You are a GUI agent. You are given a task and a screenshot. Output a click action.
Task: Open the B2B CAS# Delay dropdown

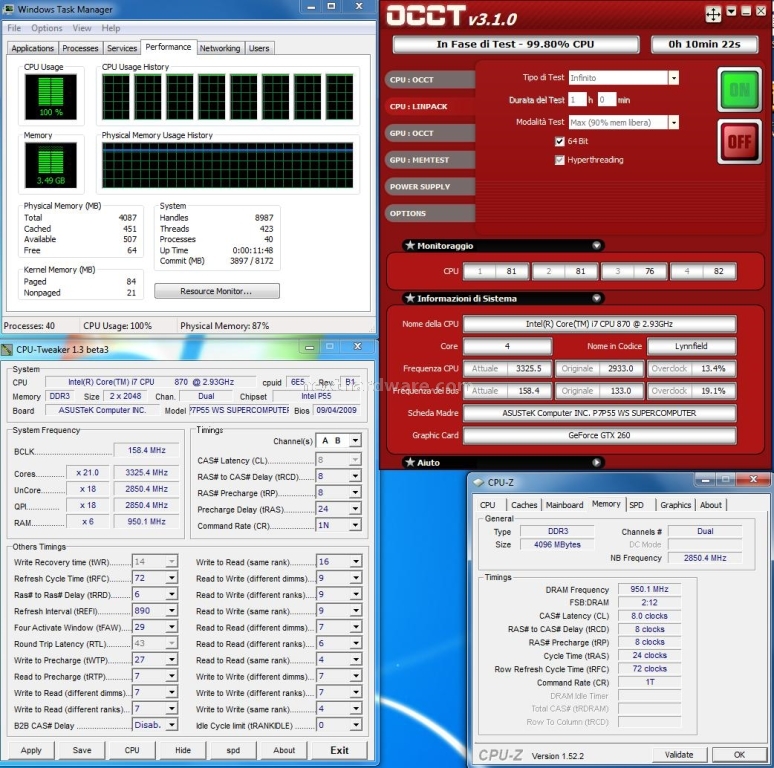coord(171,725)
